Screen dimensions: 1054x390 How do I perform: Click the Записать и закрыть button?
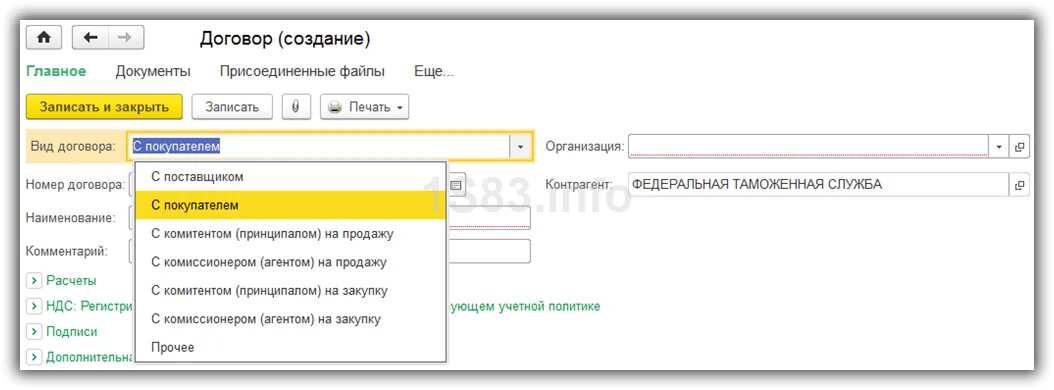coord(104,107)
